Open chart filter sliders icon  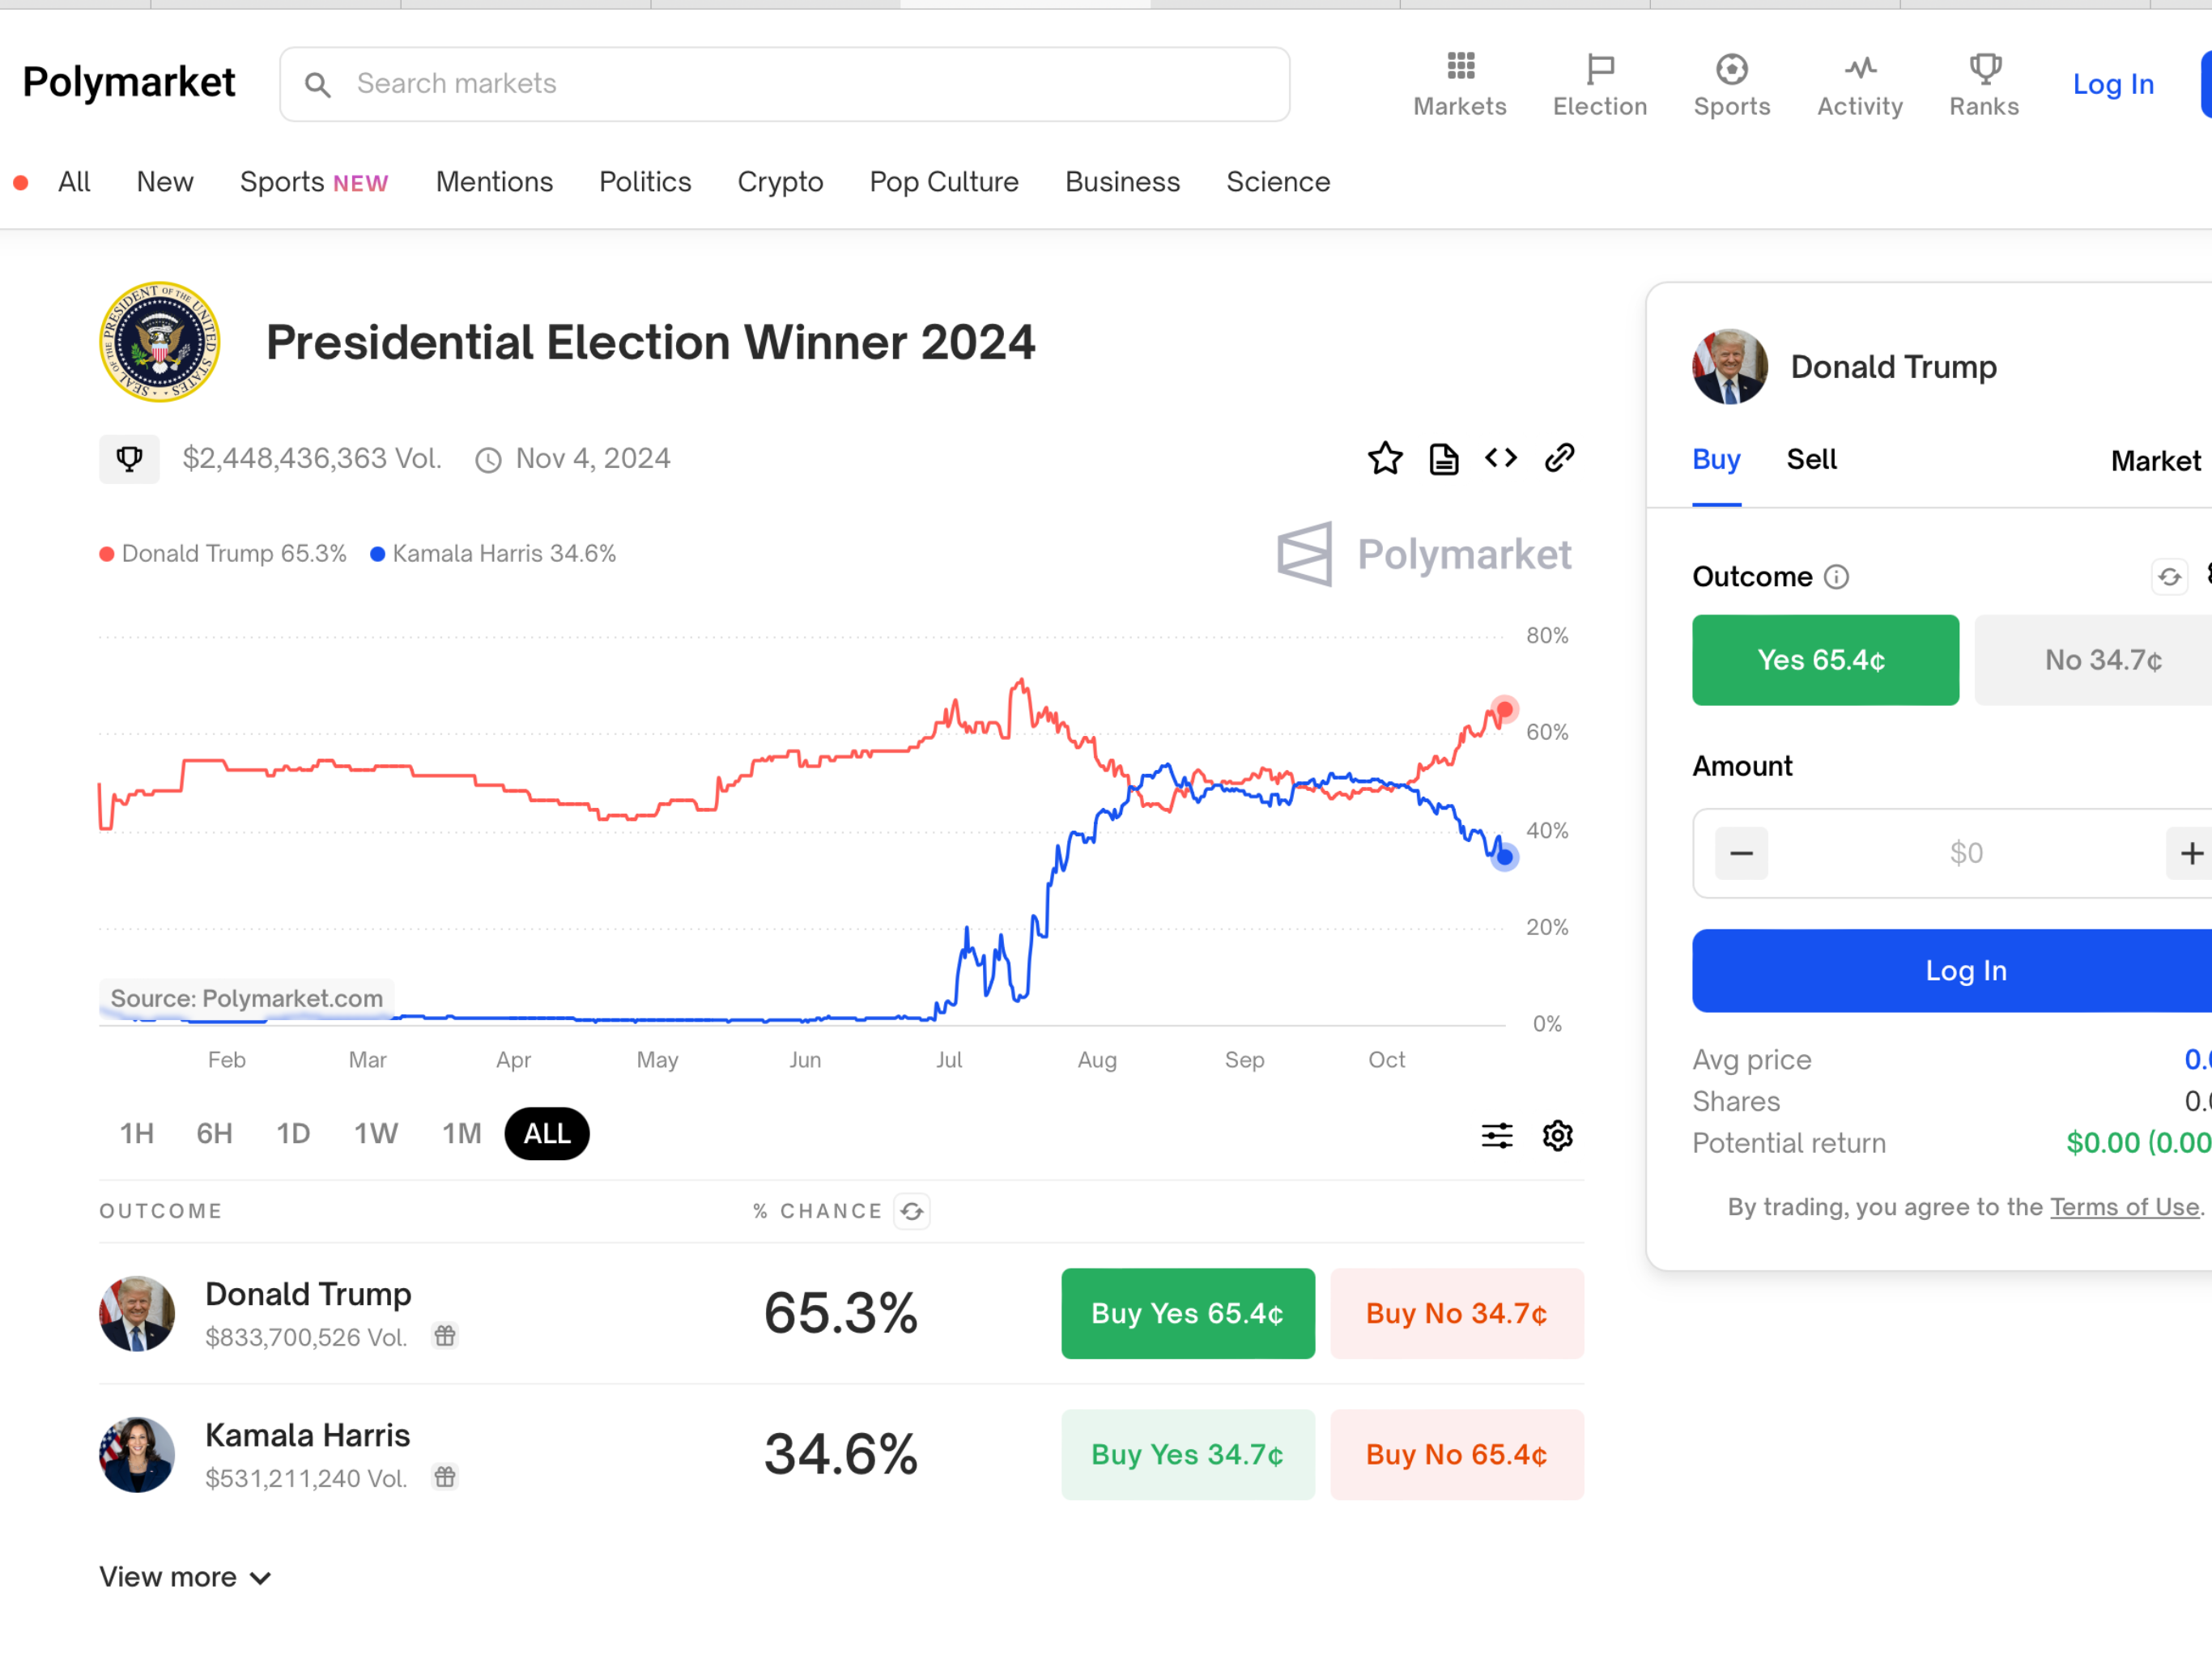click(1496, 1135)
